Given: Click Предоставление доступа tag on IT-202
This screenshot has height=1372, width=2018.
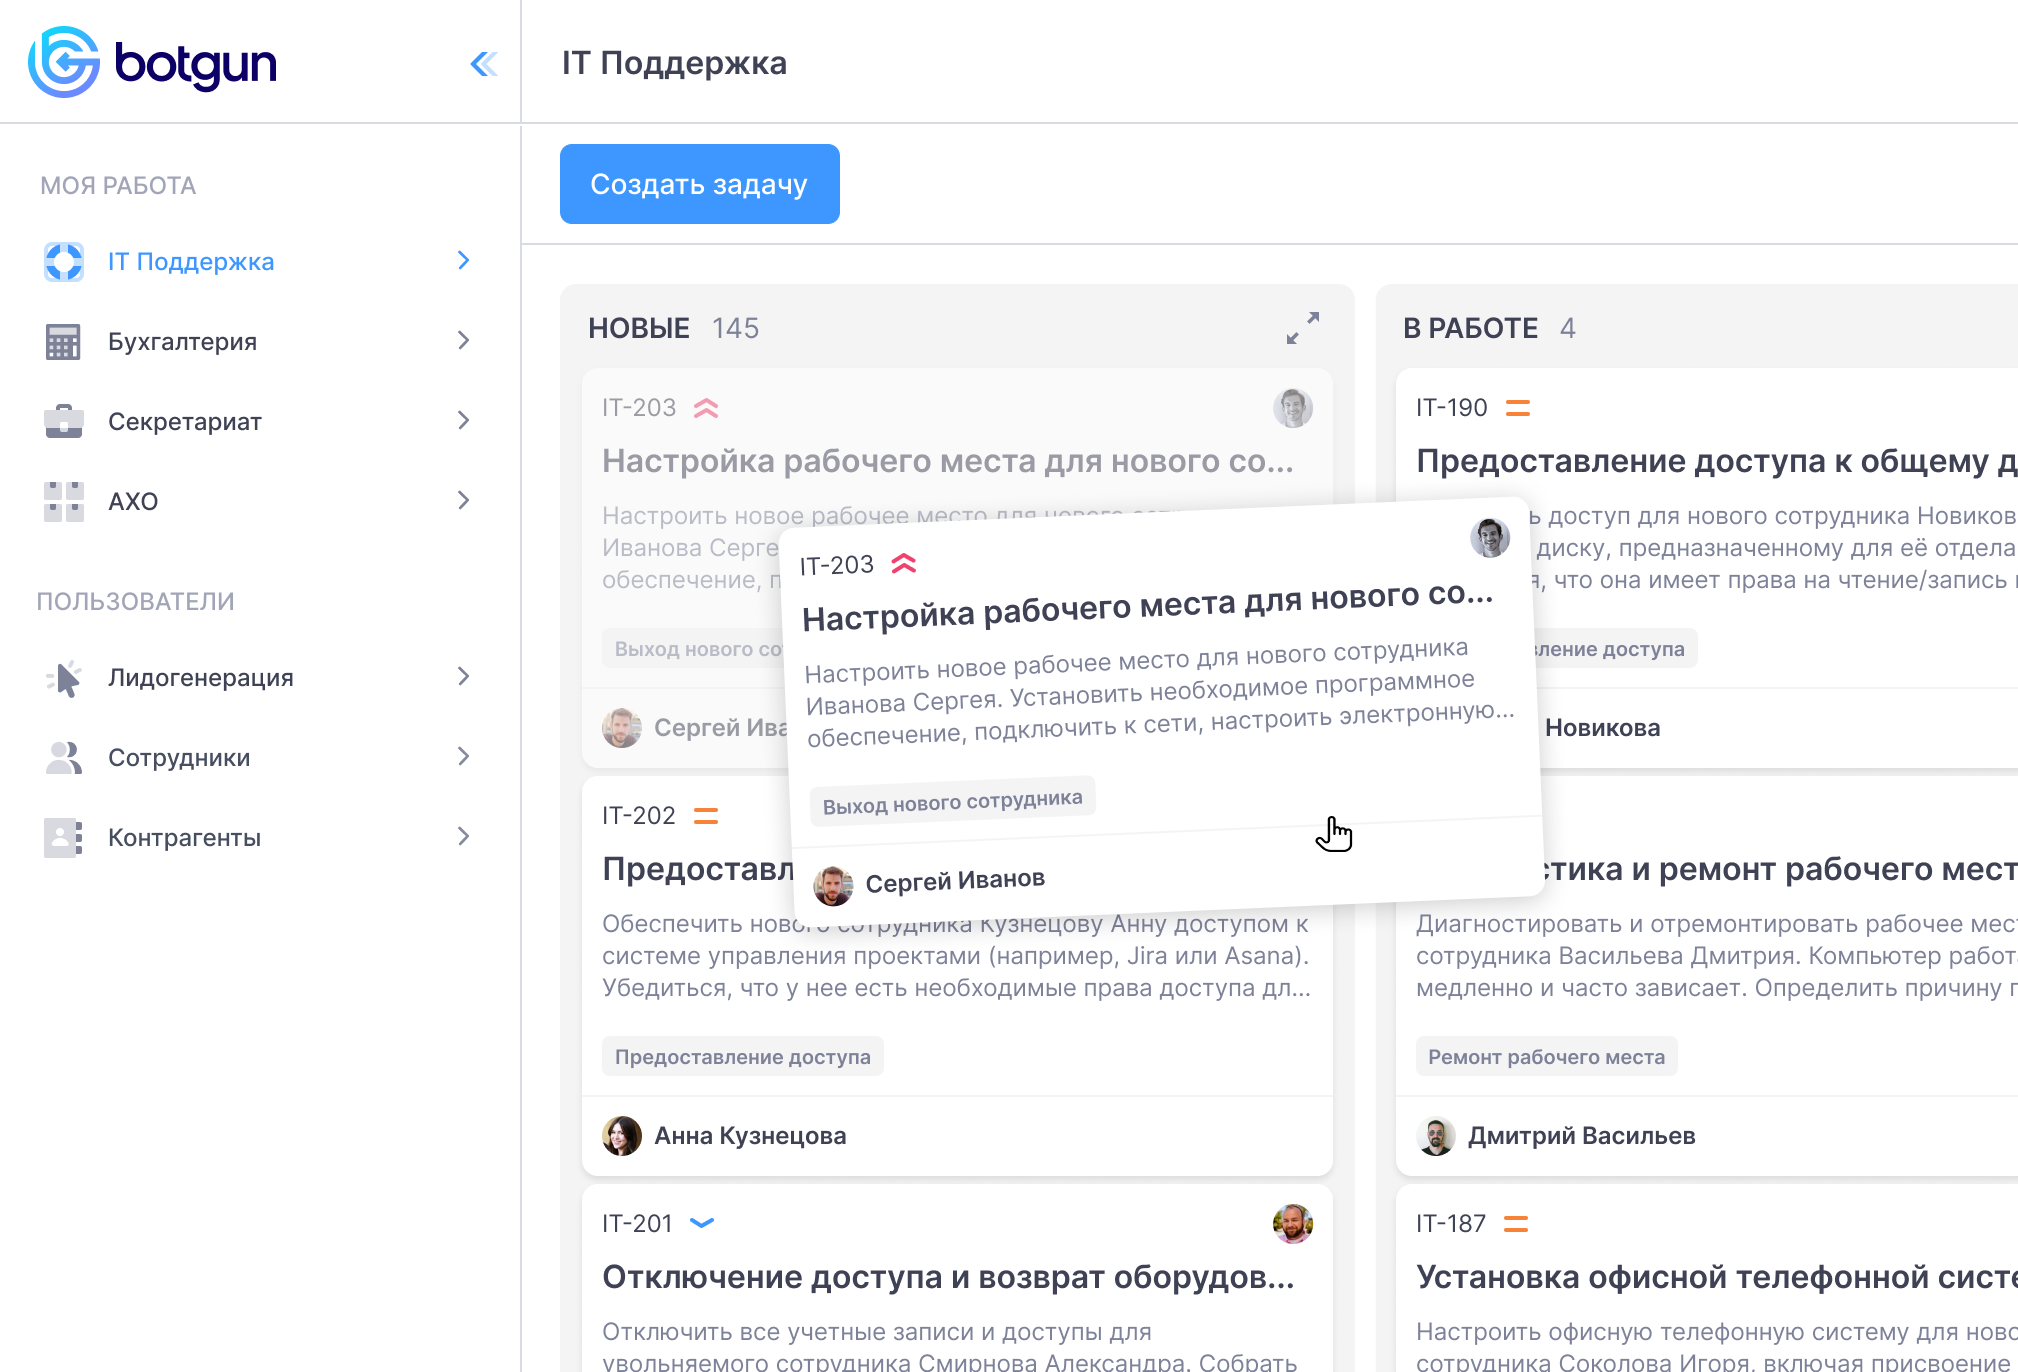Looking at the screenshot, I should pyautogui.click(x=742, y=1056).
